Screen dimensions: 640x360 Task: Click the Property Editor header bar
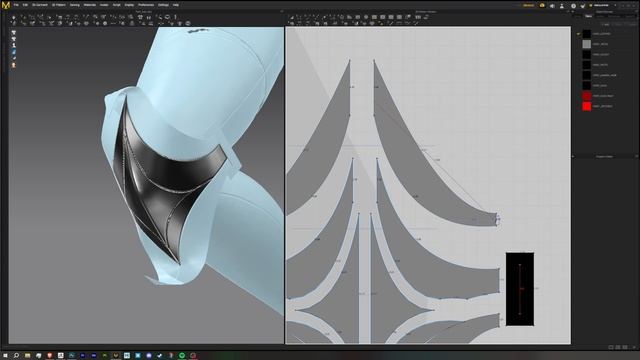click(605, 156)
